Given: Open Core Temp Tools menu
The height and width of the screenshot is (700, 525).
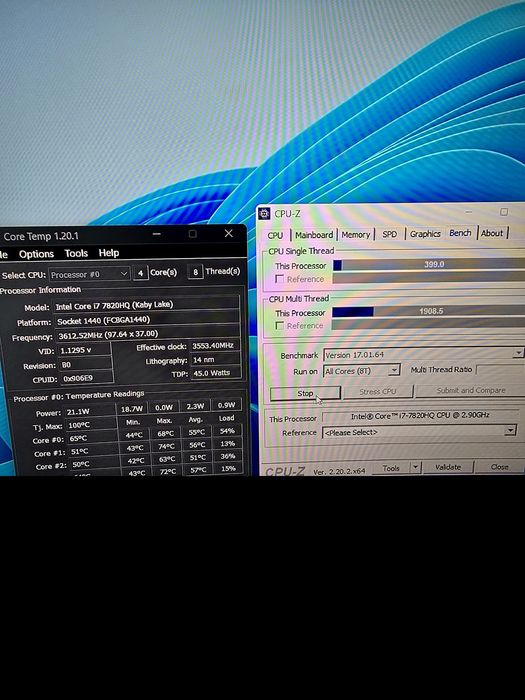Looking at the screenshot, I should (x=76, y=254).
